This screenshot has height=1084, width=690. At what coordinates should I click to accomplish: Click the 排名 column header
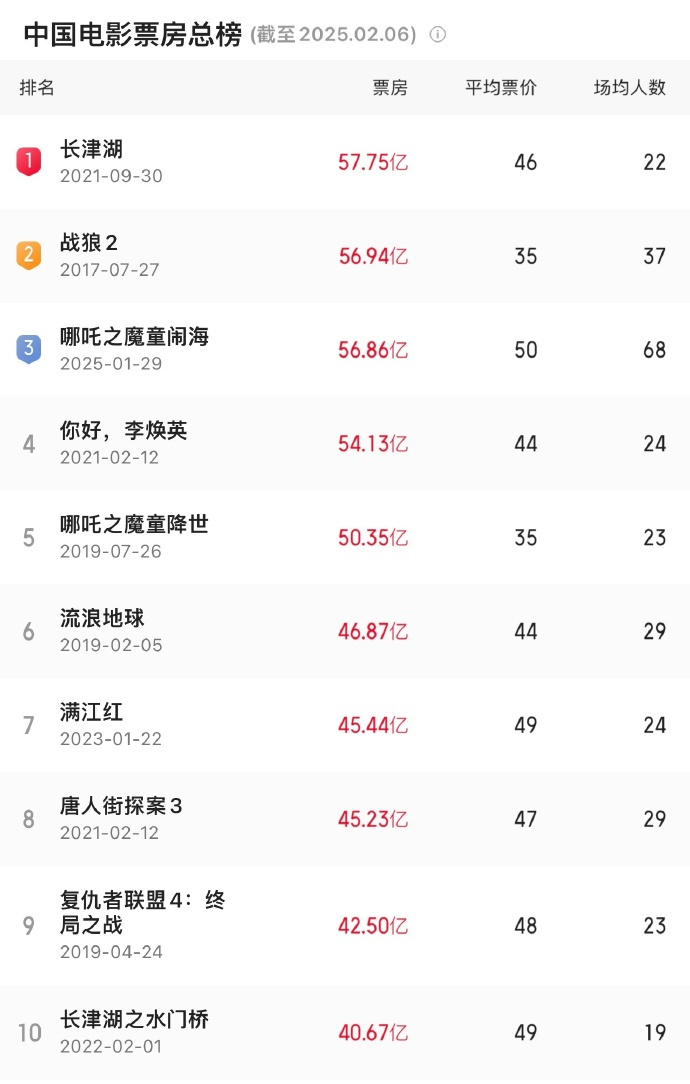point(37,87)
